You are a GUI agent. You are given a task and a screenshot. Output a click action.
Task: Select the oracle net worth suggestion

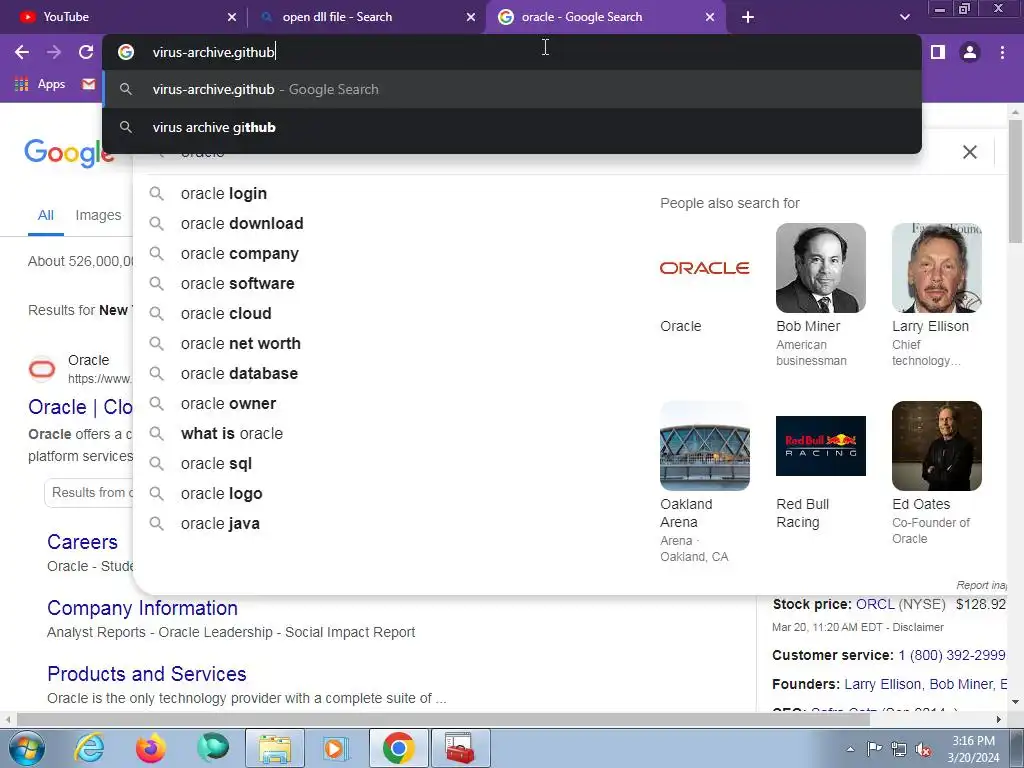[x=241, y=344]
